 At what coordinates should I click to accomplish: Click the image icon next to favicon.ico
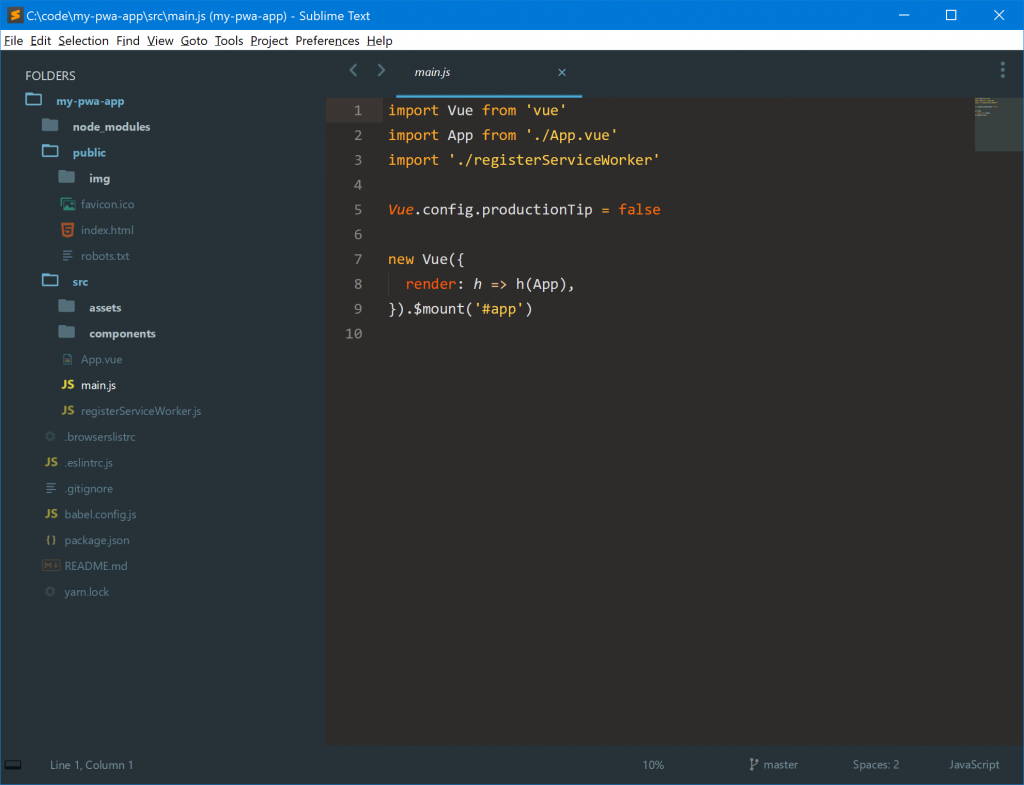[x=67, y=204]
